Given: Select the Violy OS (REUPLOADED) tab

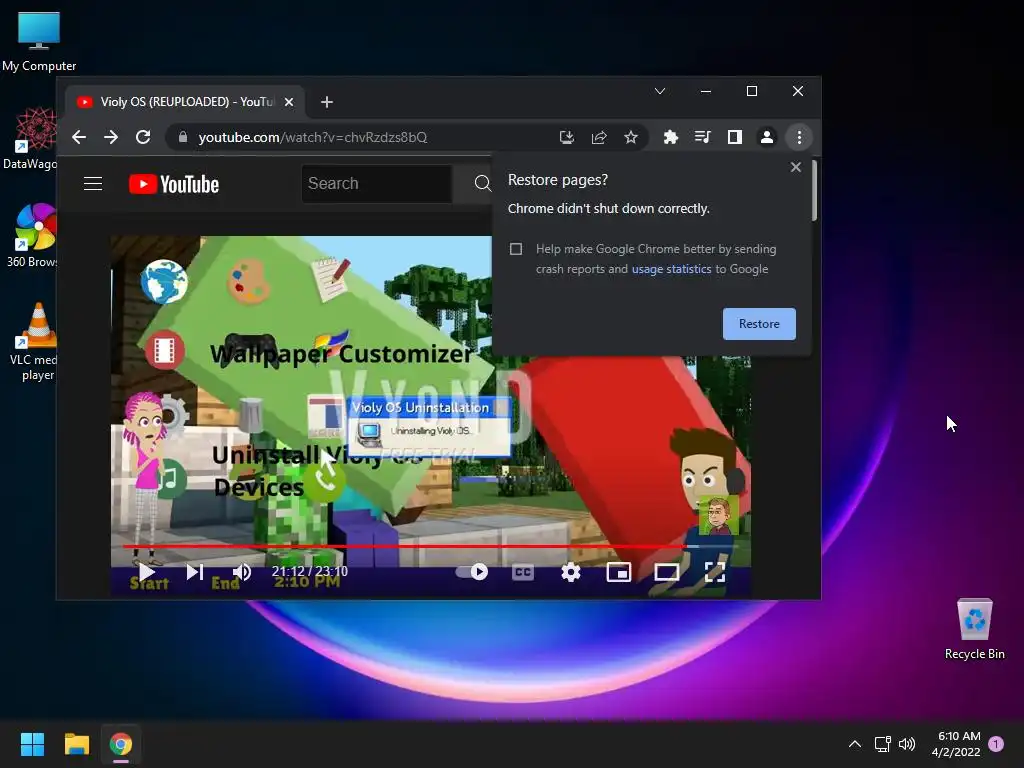Looking at the screenshot, I should coord(185,102).
